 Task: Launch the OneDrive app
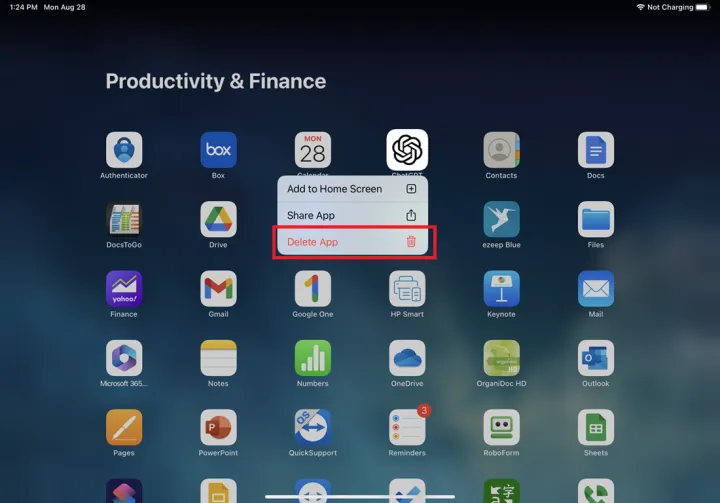click(407, 358)
